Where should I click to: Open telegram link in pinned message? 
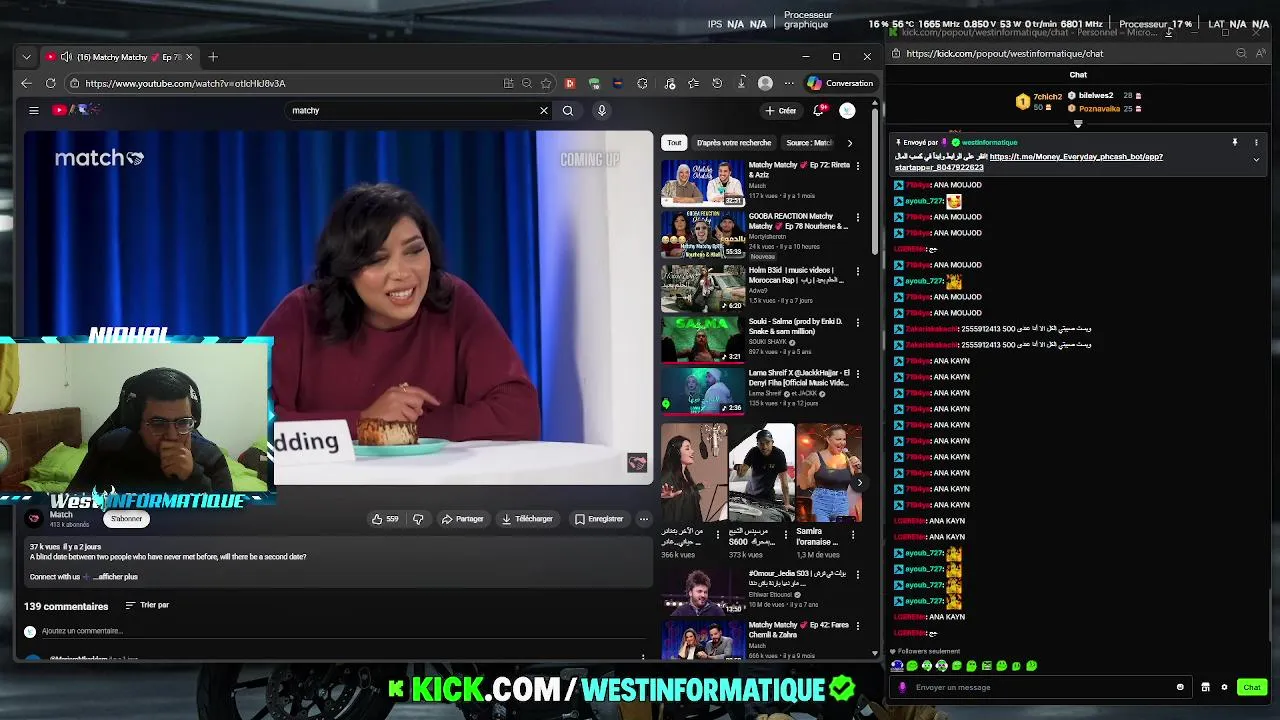point(1030,162)
